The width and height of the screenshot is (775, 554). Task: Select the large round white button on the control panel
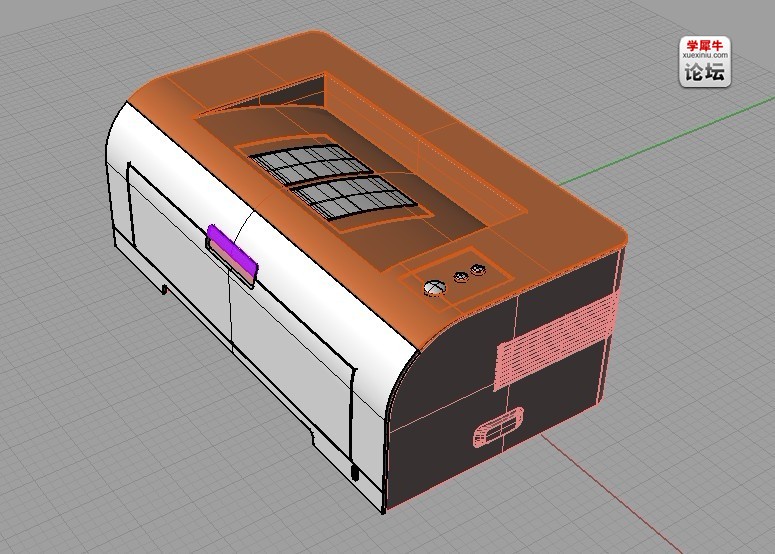434,287
